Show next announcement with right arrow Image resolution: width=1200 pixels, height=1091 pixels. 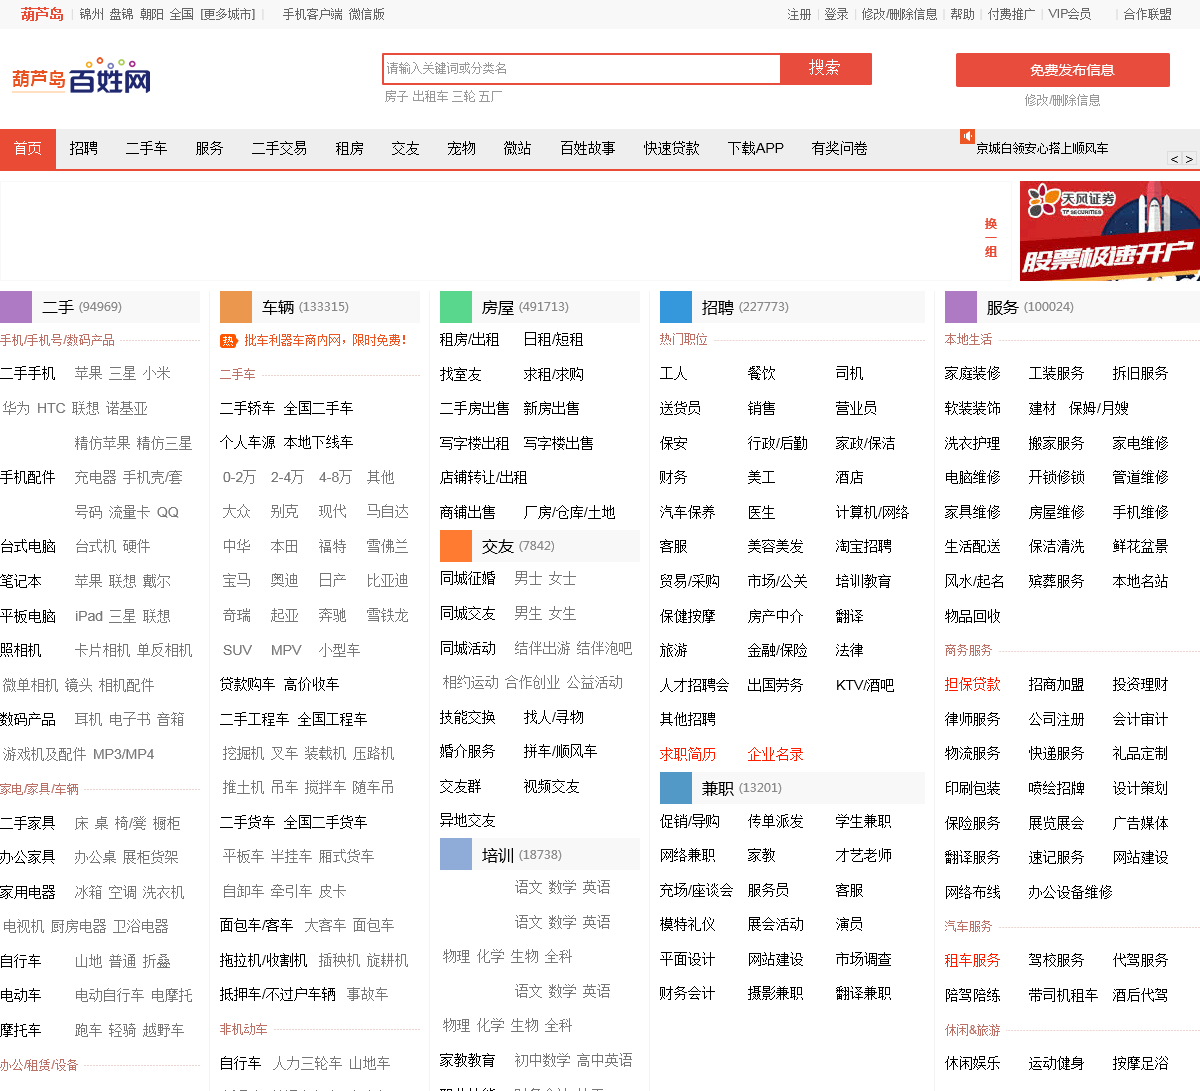[x=1189, y=159]
